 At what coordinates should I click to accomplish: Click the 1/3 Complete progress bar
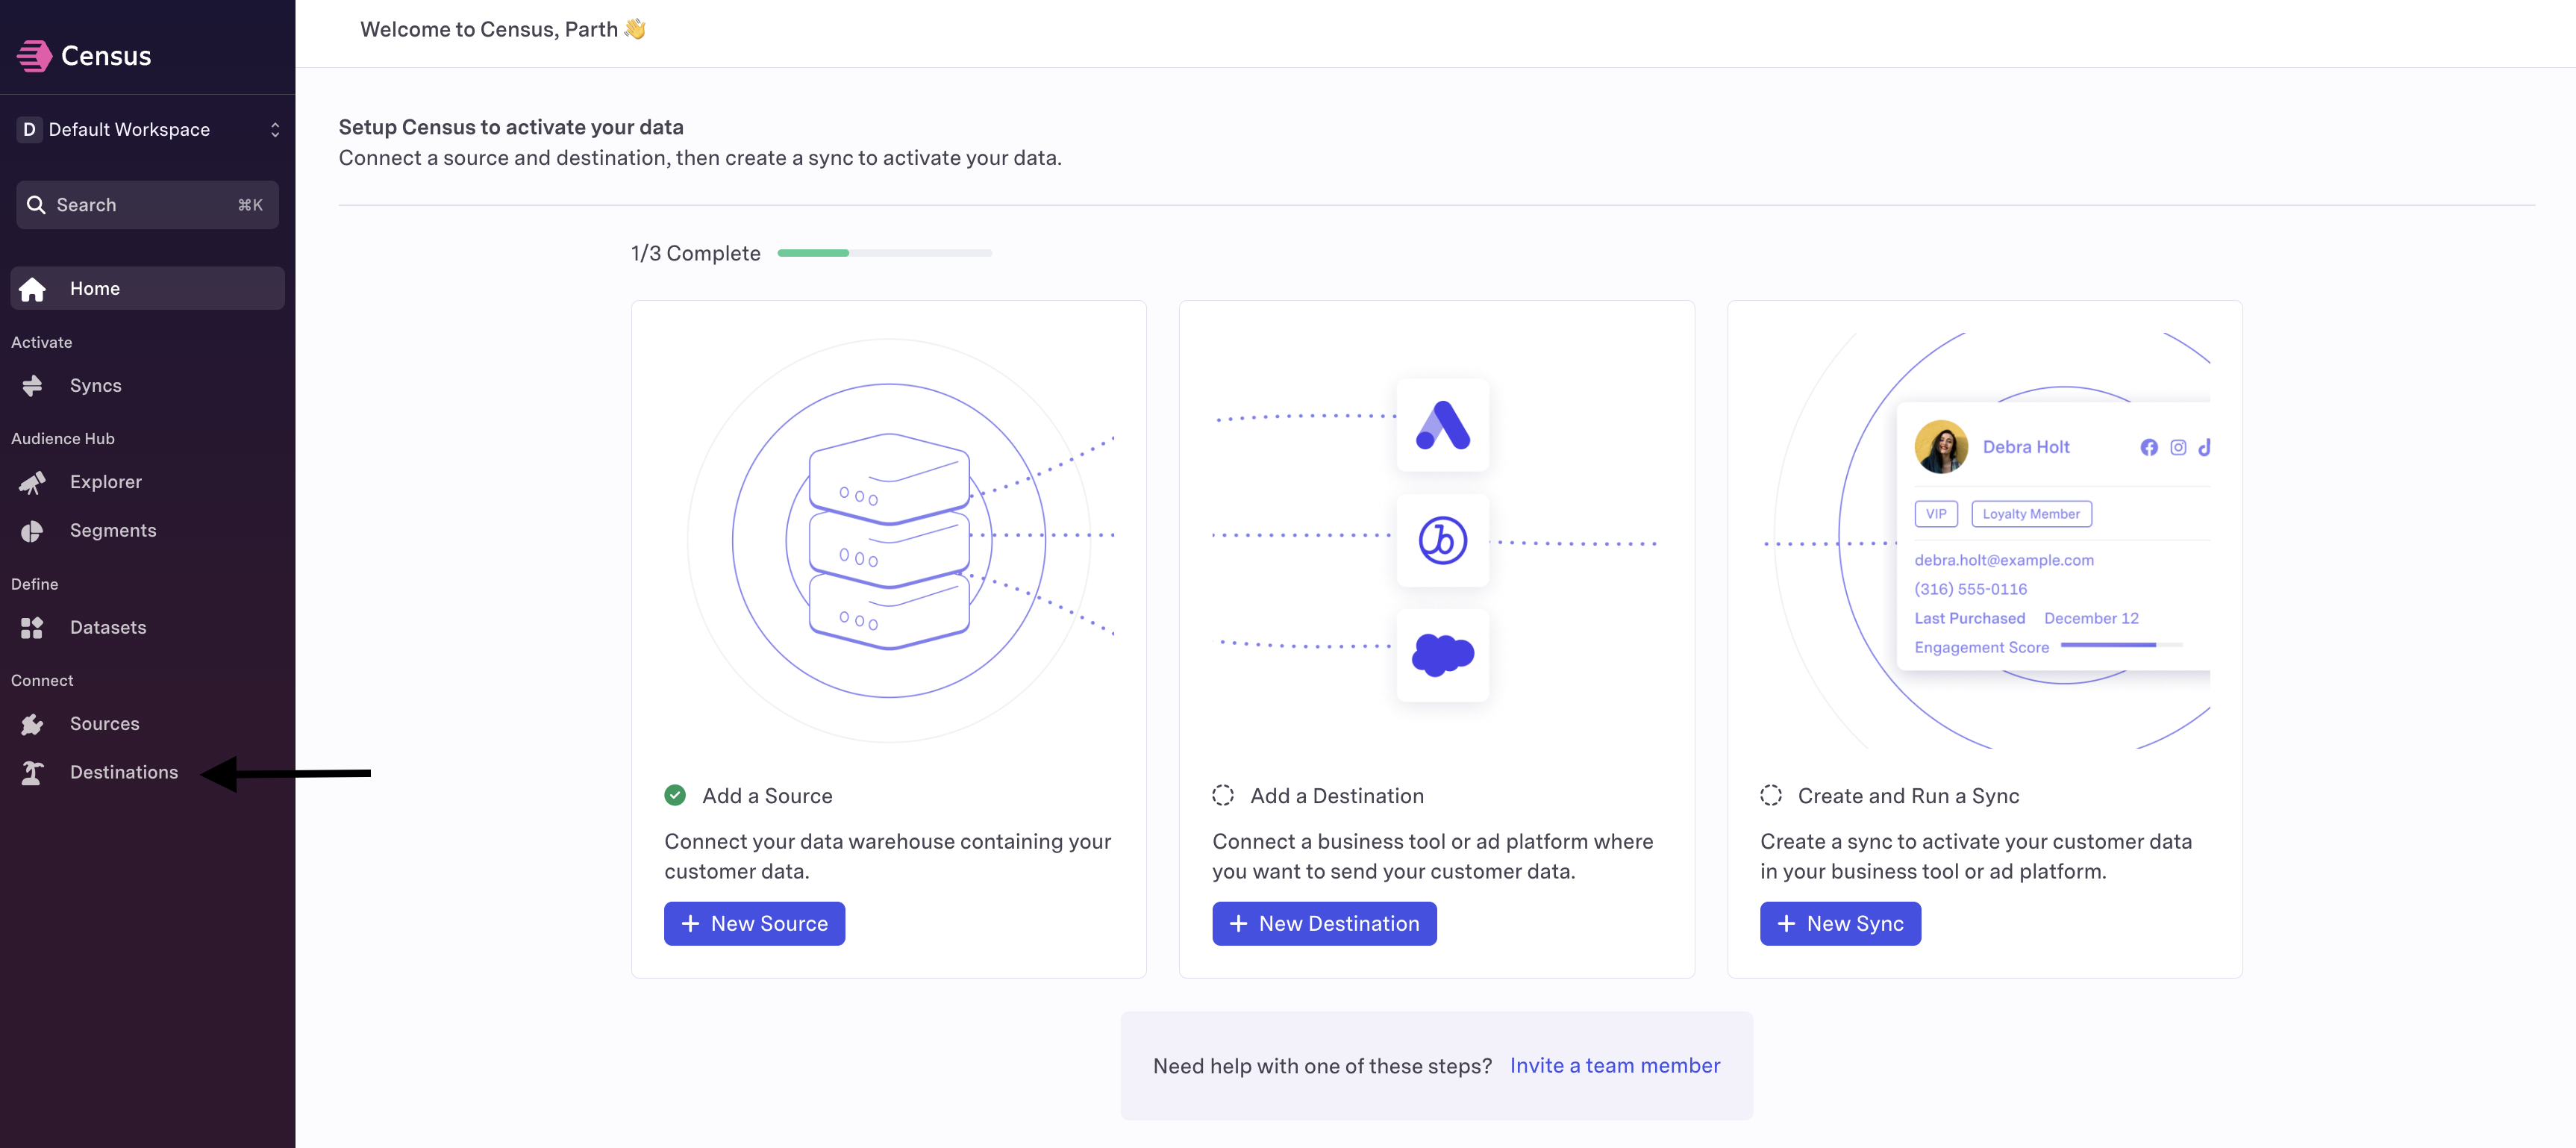(x=885, y=254)
